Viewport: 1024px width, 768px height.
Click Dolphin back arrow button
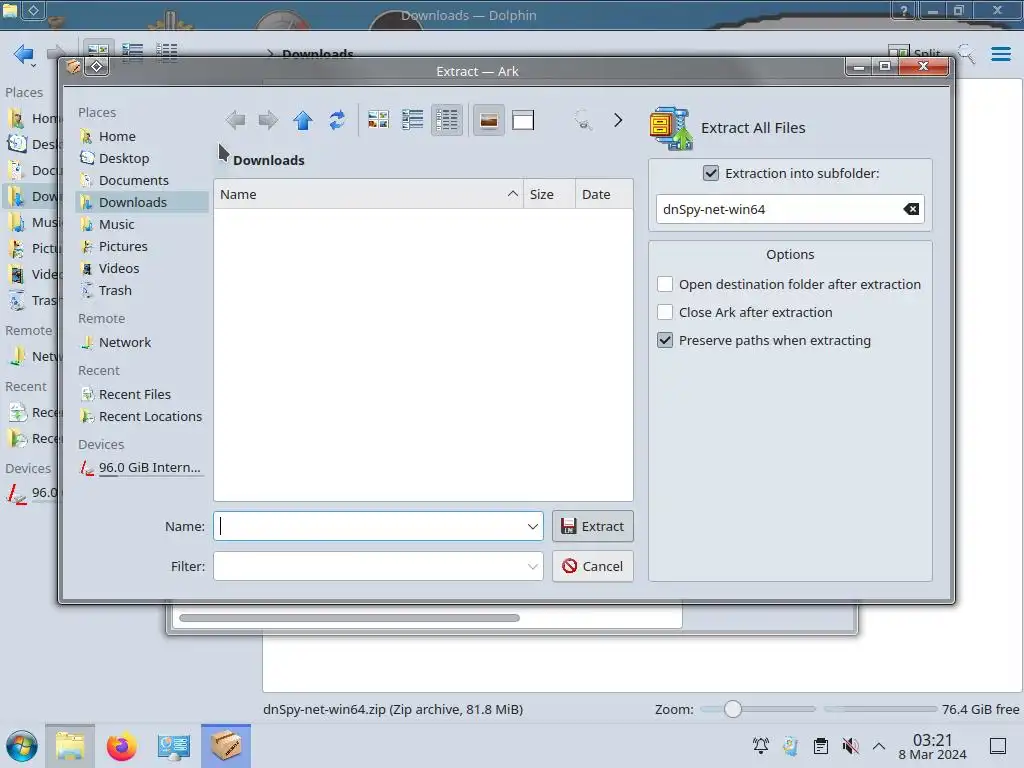(24, 54)
